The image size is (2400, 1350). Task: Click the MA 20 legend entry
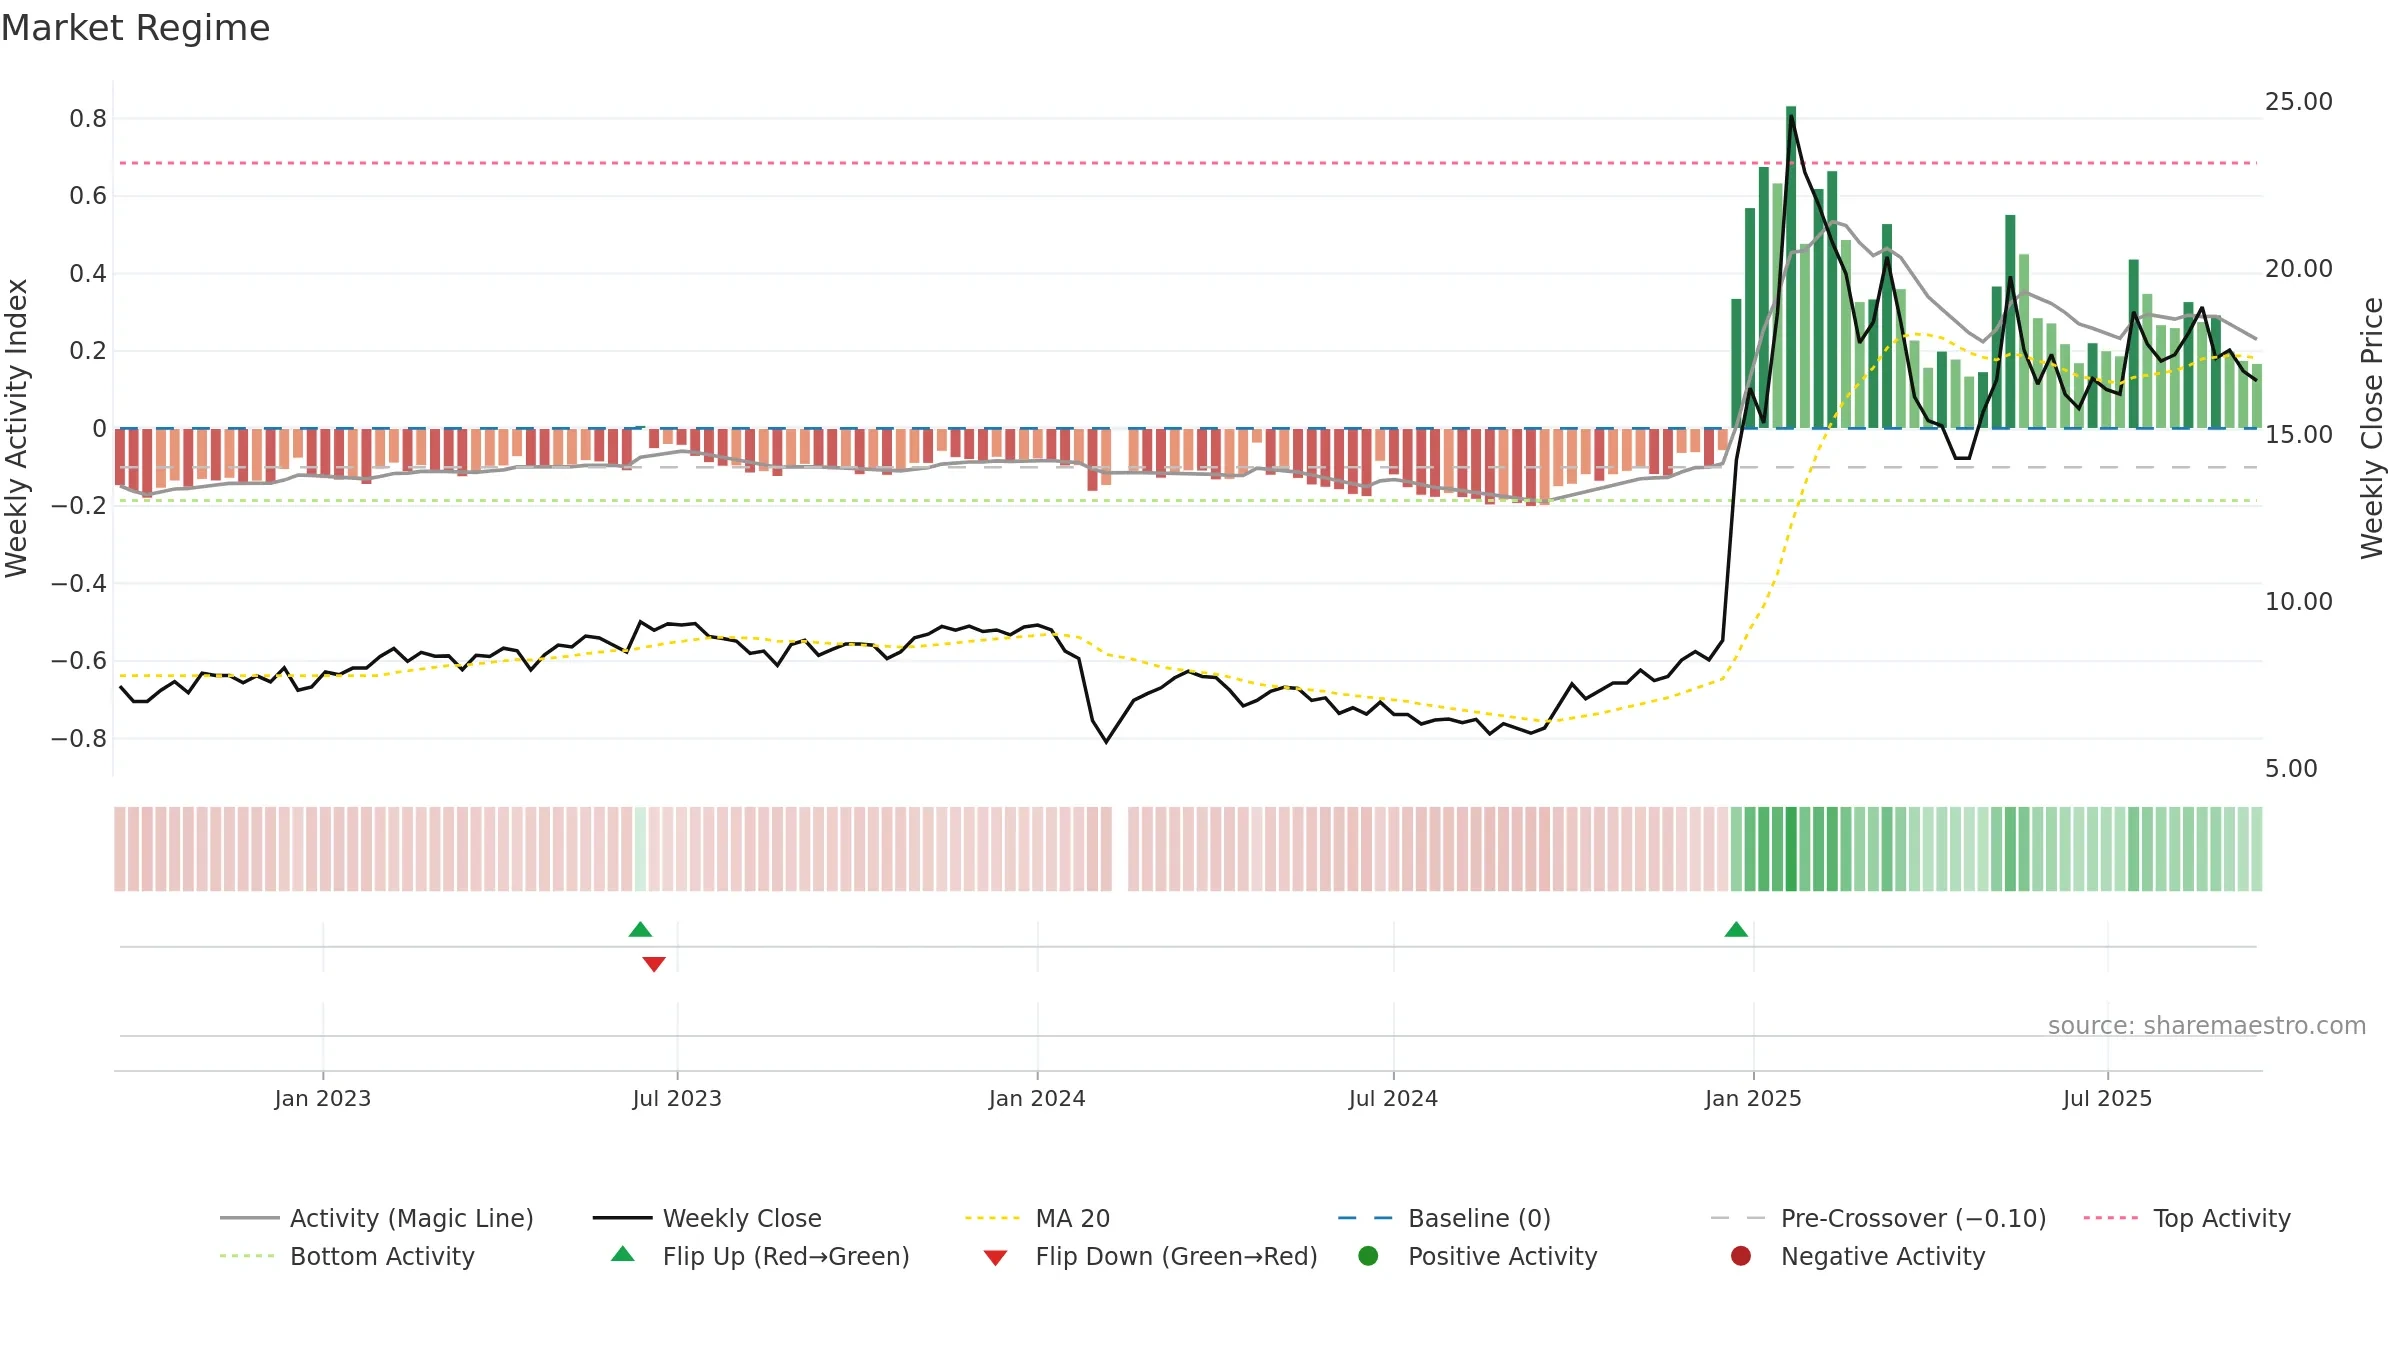(x=1037, y=1218)
